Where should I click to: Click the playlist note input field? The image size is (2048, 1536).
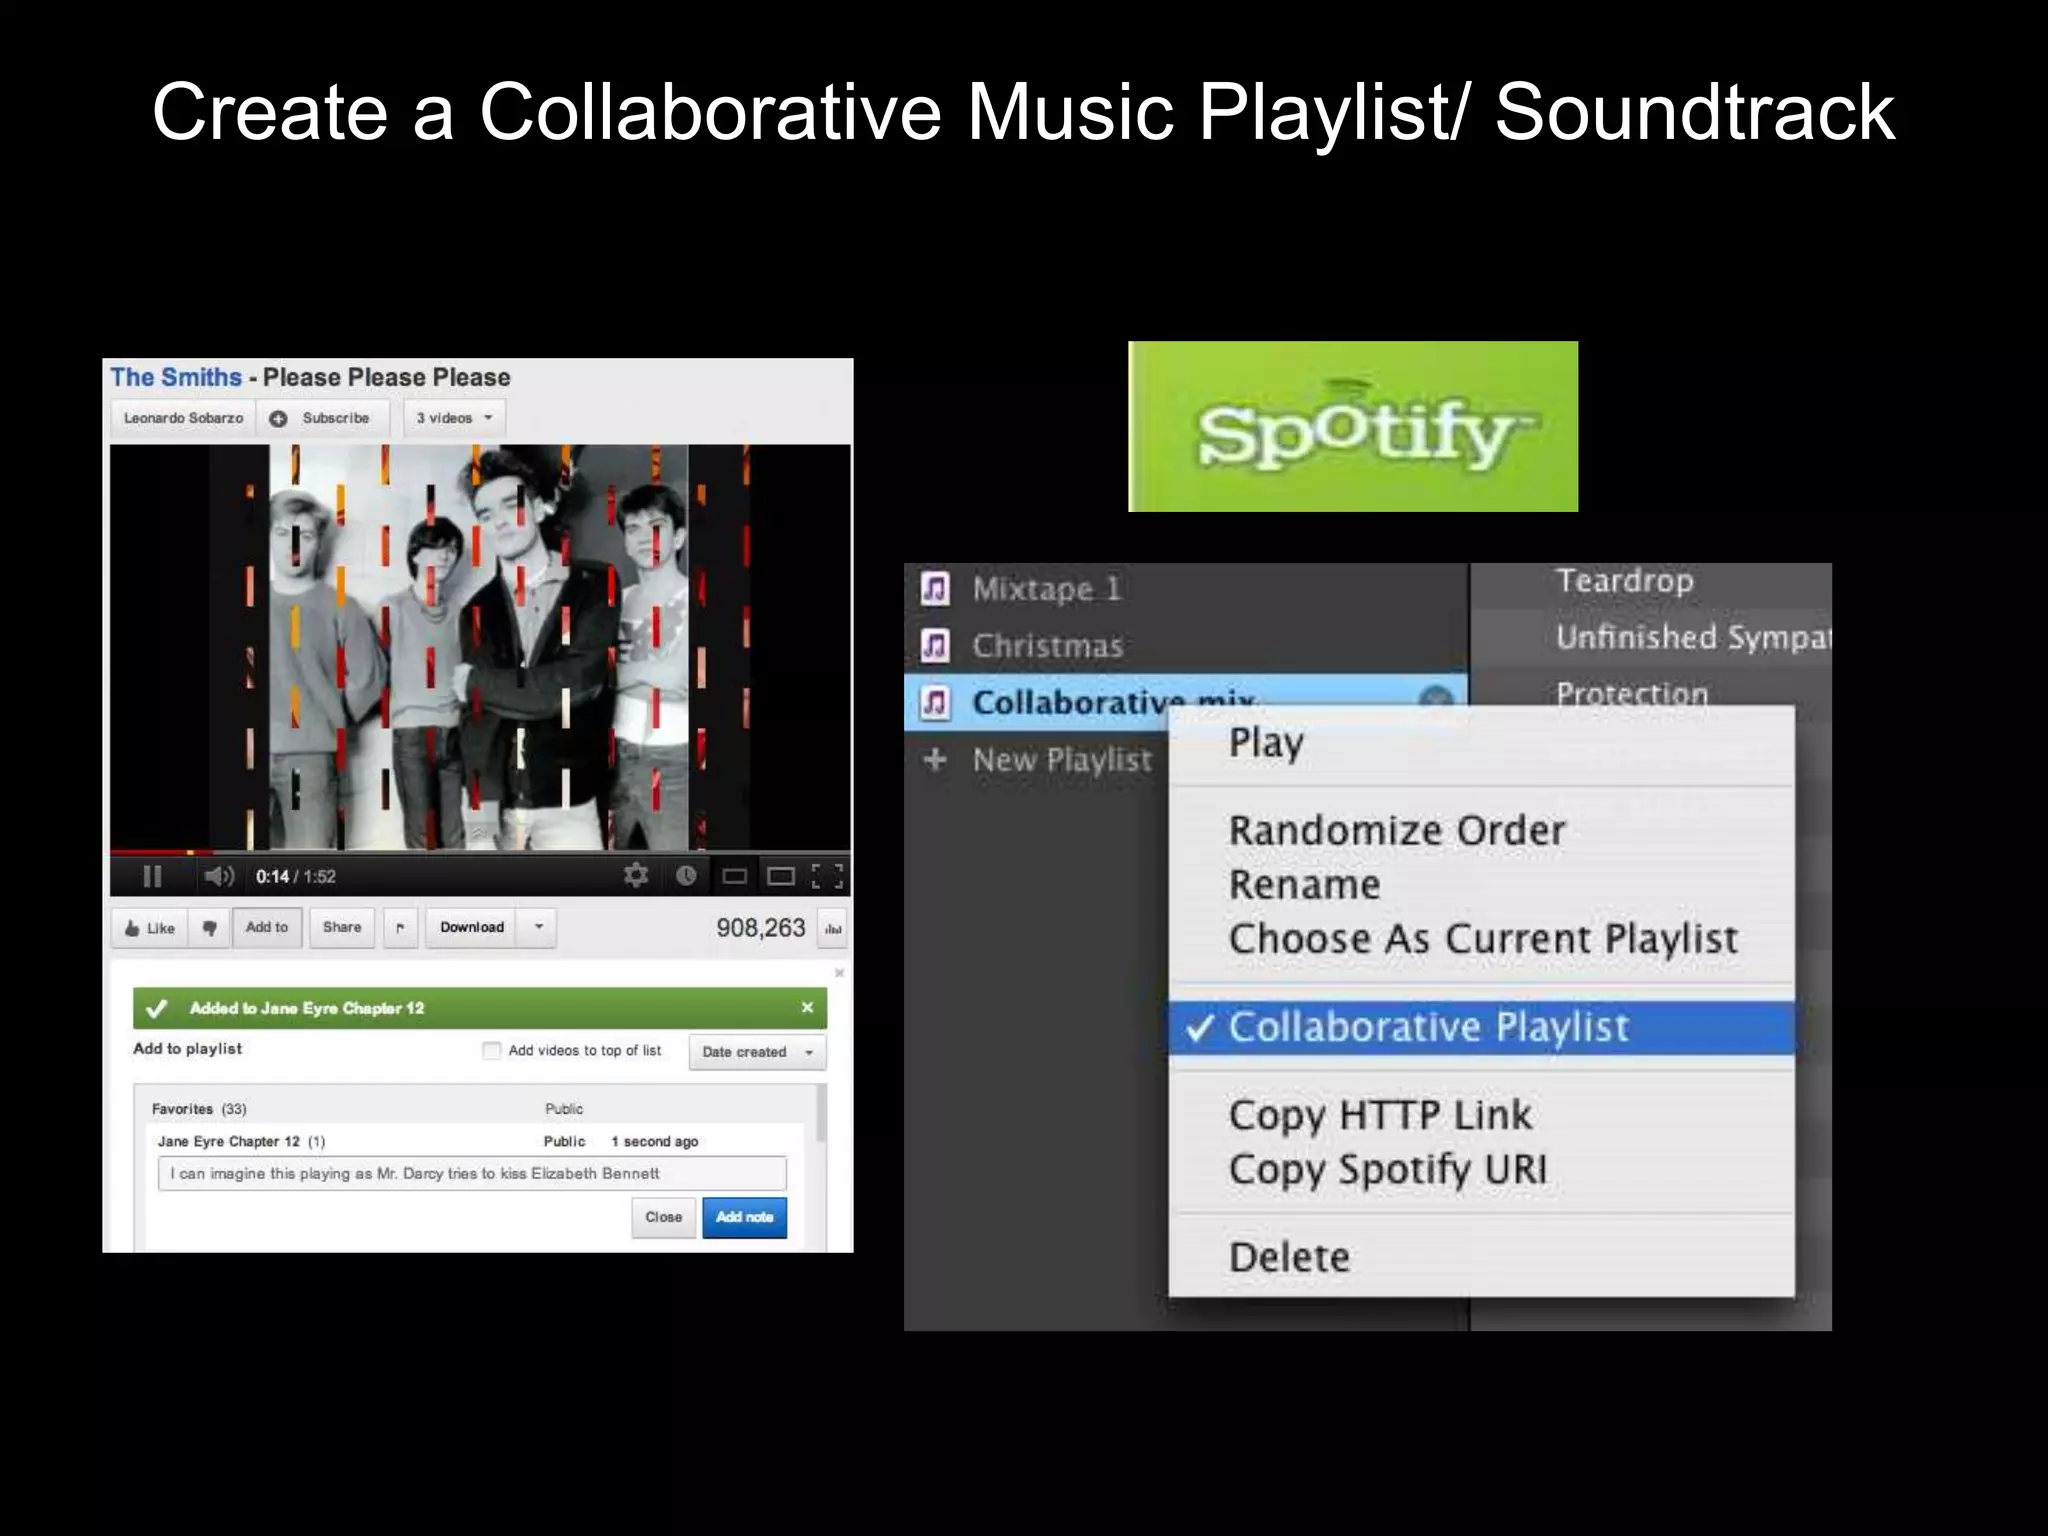[x=472, y=1174]
